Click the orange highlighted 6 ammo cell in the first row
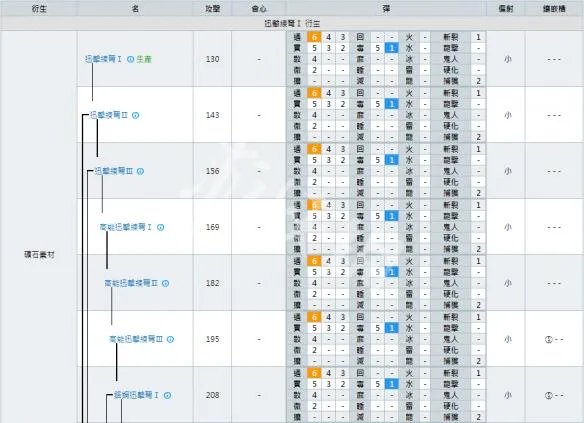Viewport: 584px width, 423px height. (x=314, y=37)
